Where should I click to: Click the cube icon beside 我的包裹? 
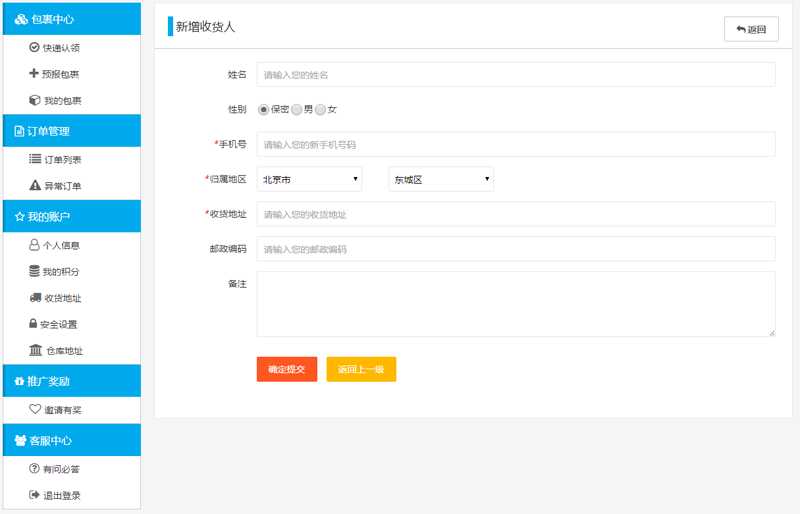(35, 101)
